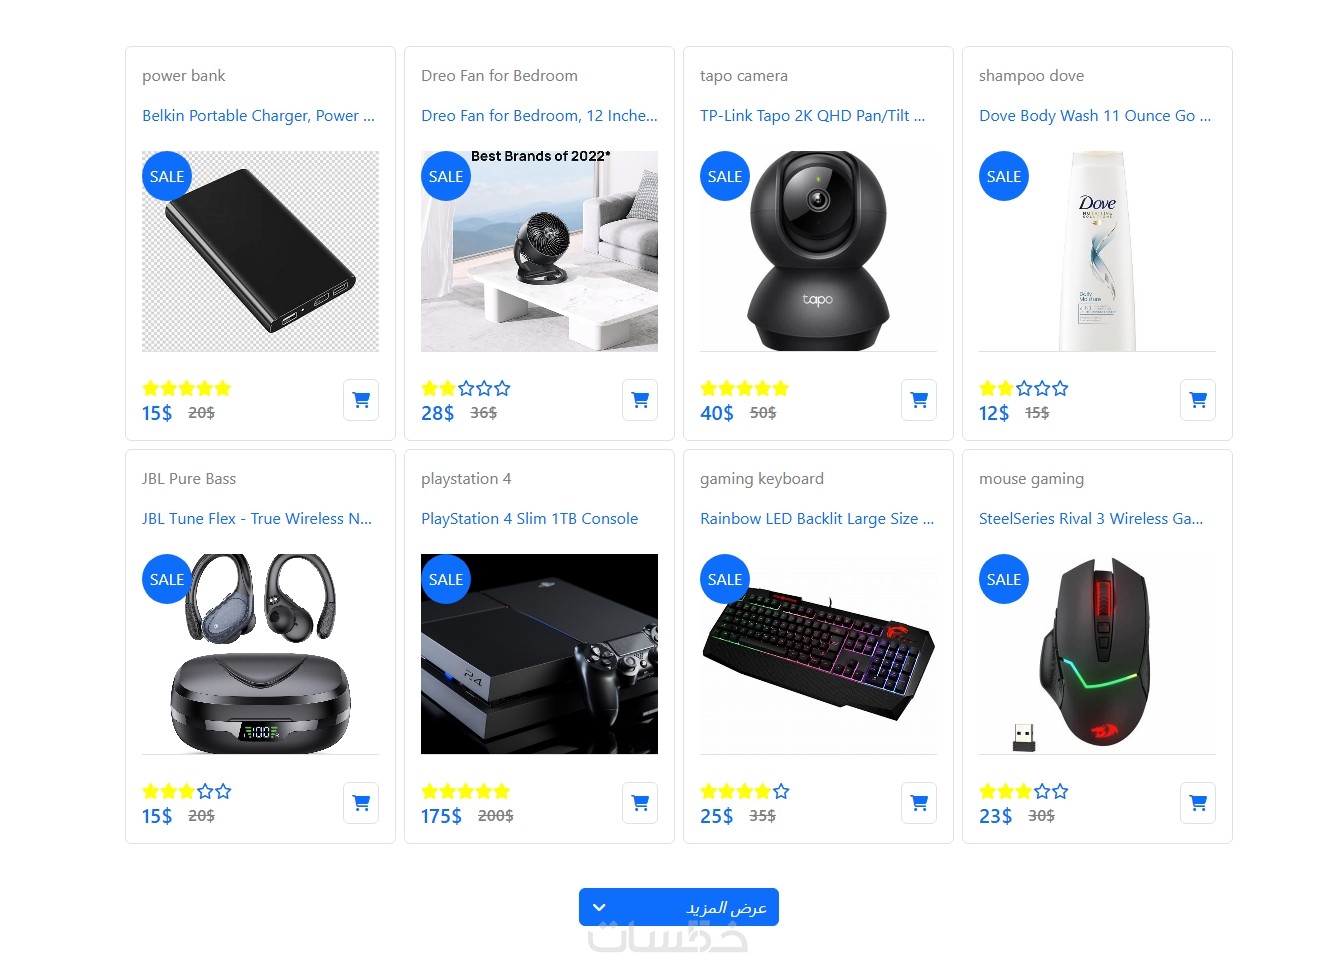
Task: Open the Belkin Portable Charger product link
Action: [258, 116]
